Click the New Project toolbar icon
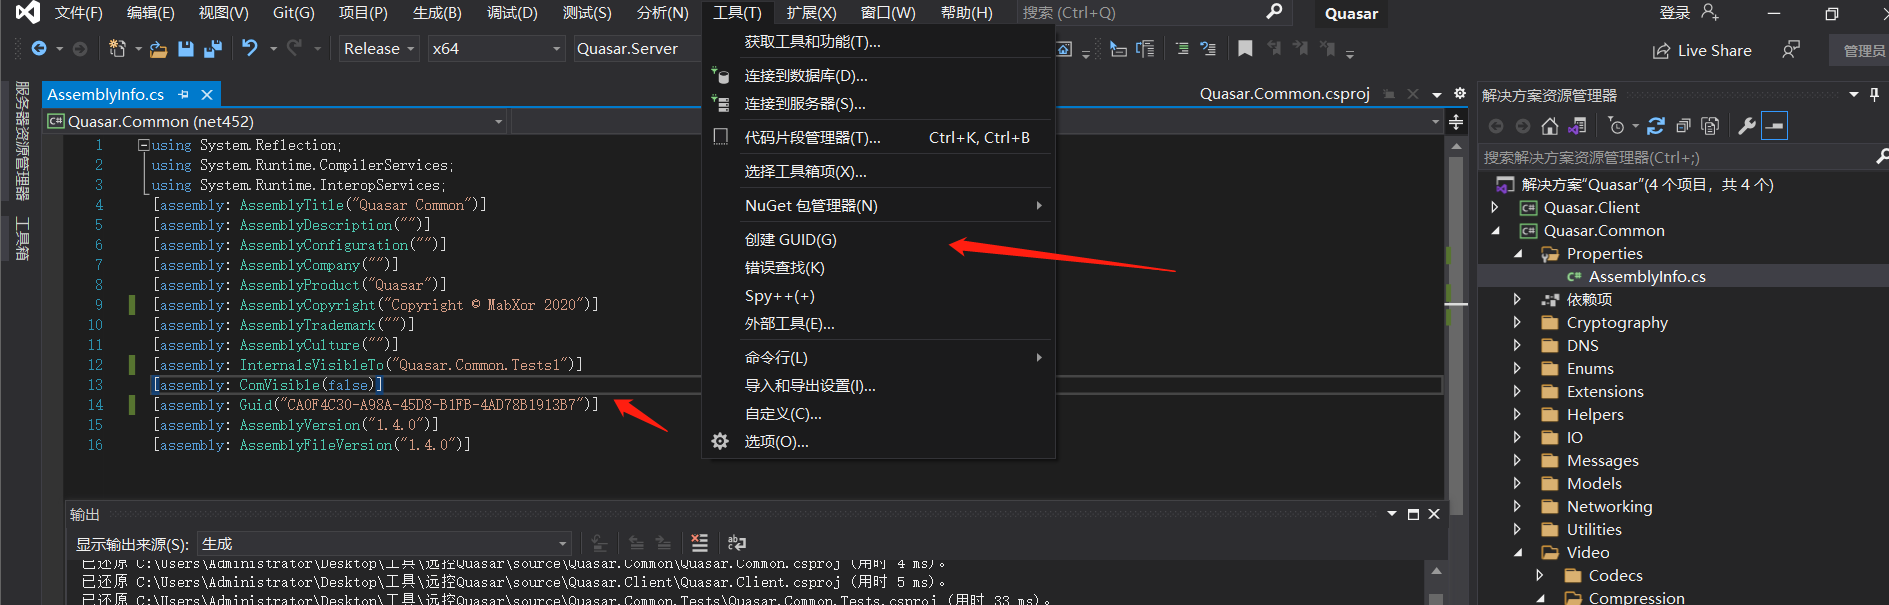This screenshot has height=605, width=1889. pos(117,48)
